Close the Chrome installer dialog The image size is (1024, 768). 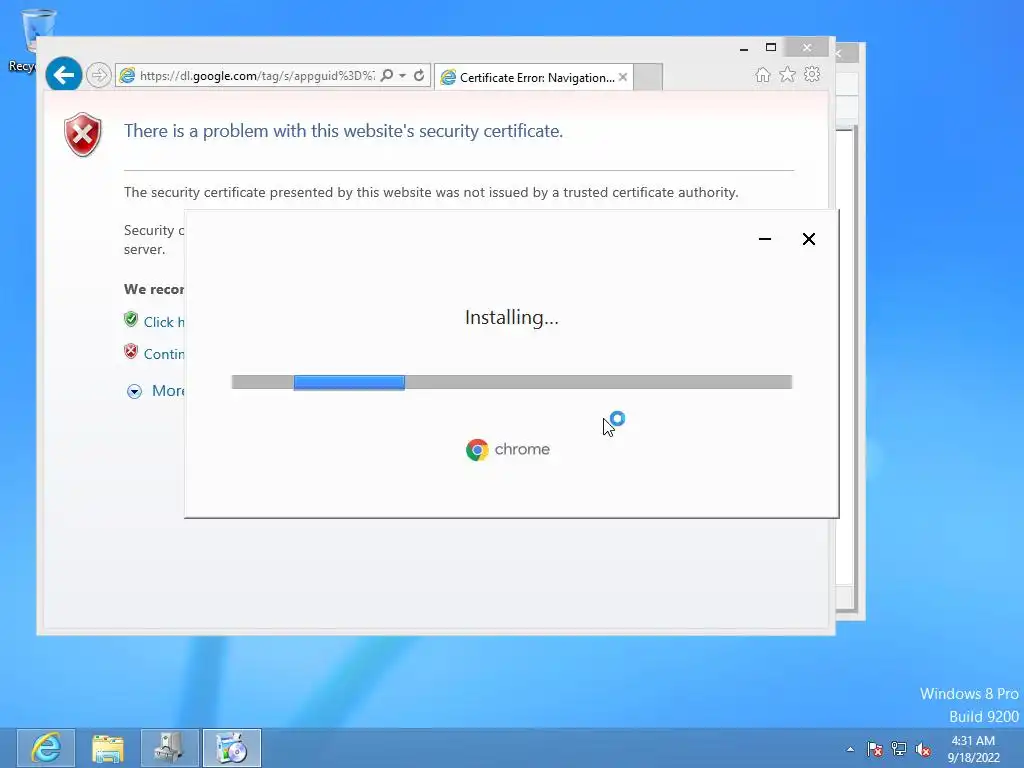point(808,239)
